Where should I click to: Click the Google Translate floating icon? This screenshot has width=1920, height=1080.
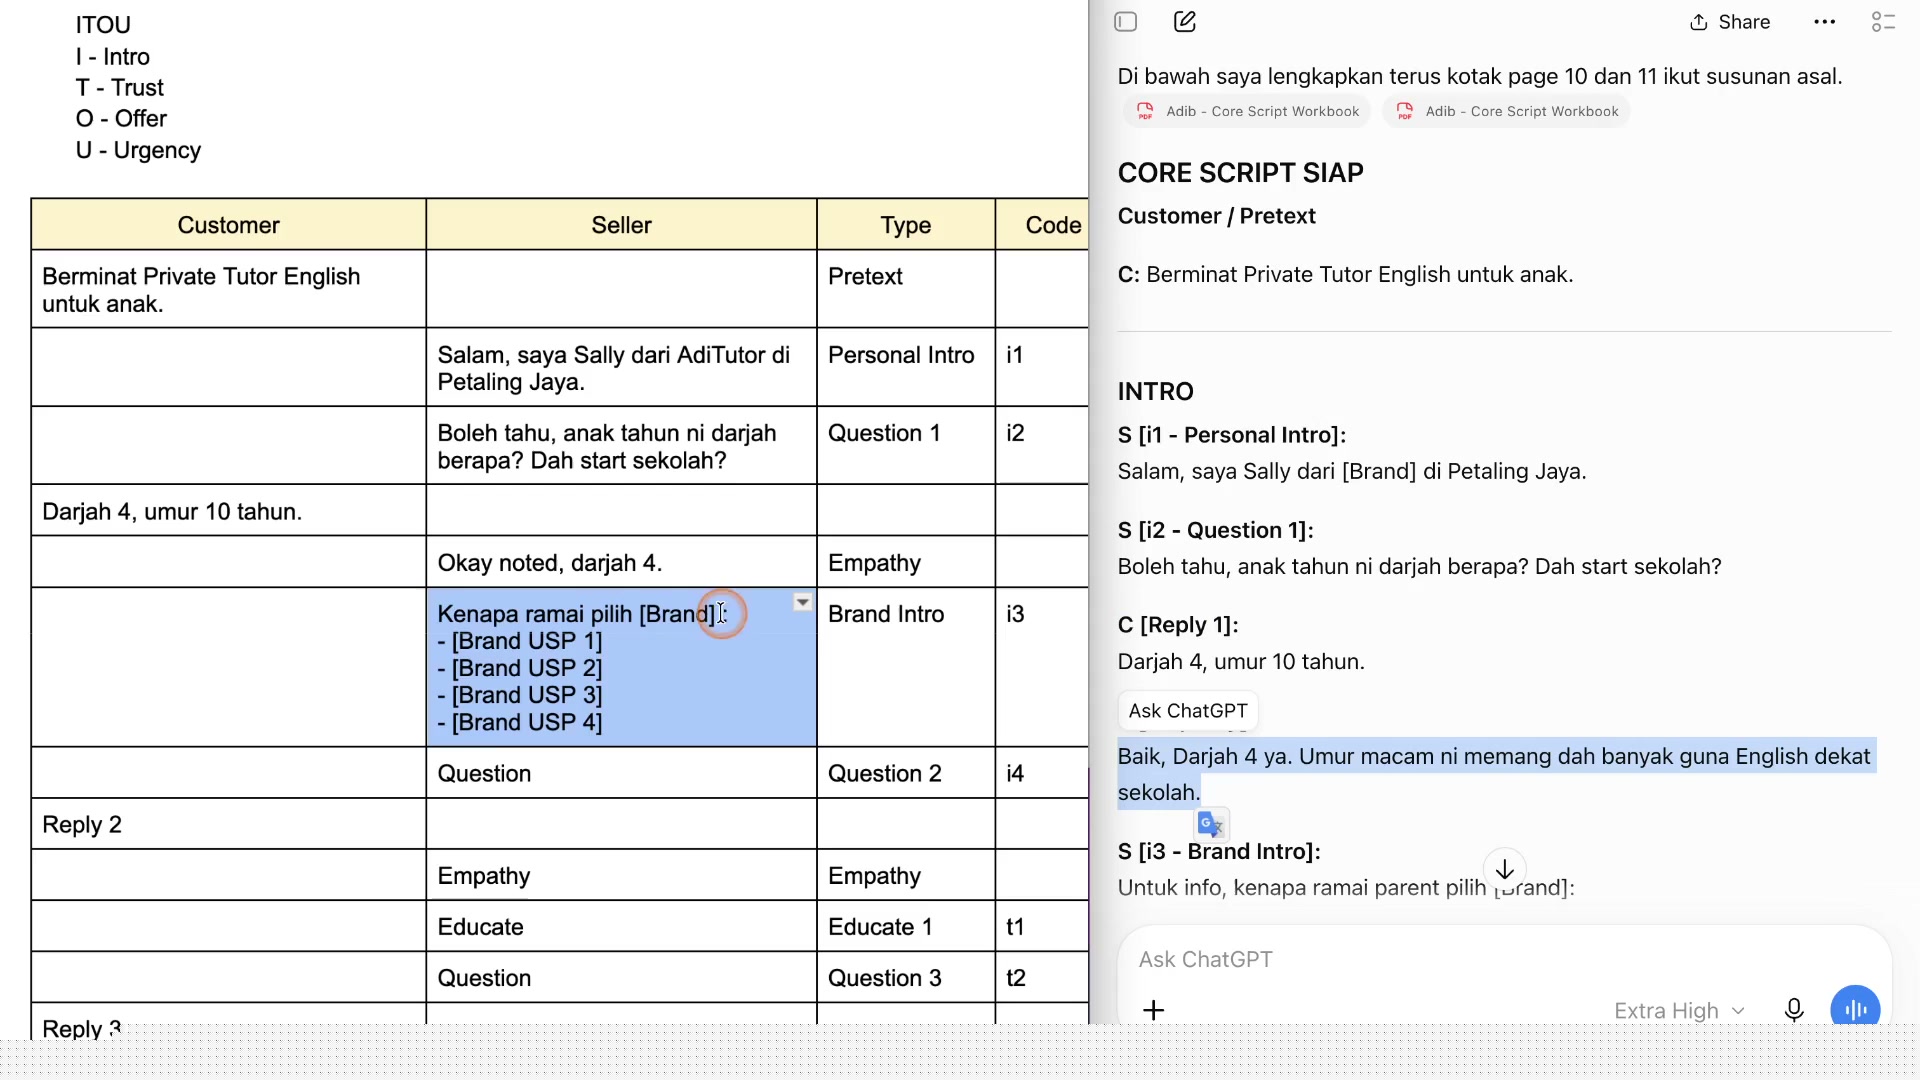[1211, 824]
